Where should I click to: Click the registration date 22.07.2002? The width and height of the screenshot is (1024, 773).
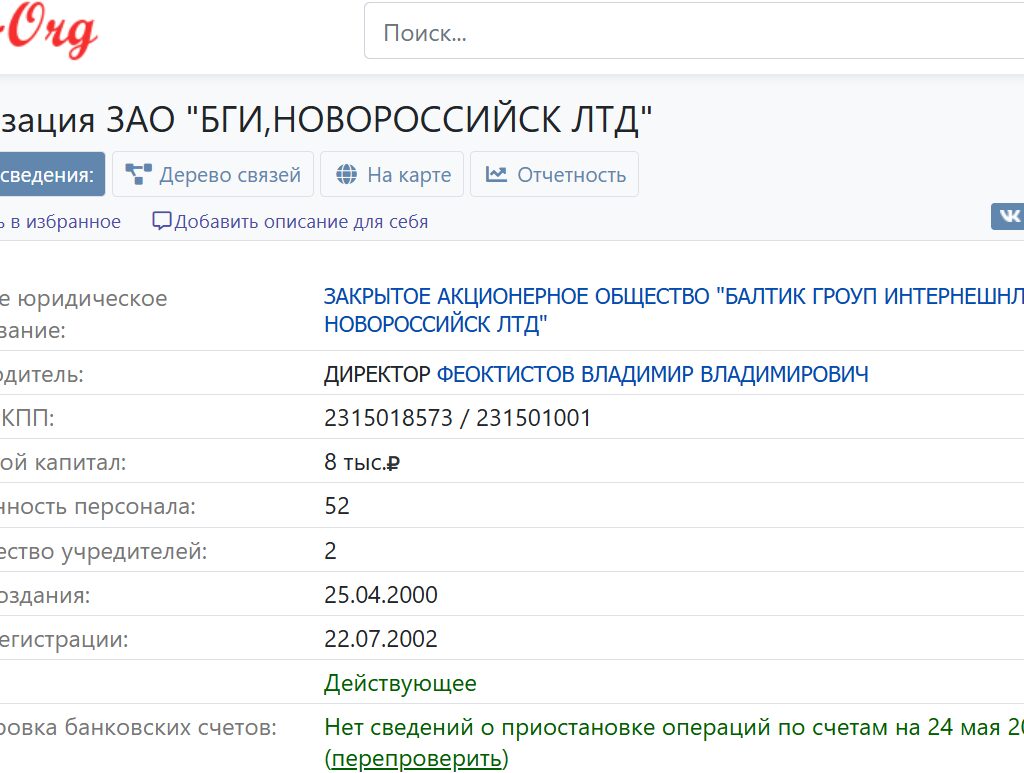[x=381, y=640]
